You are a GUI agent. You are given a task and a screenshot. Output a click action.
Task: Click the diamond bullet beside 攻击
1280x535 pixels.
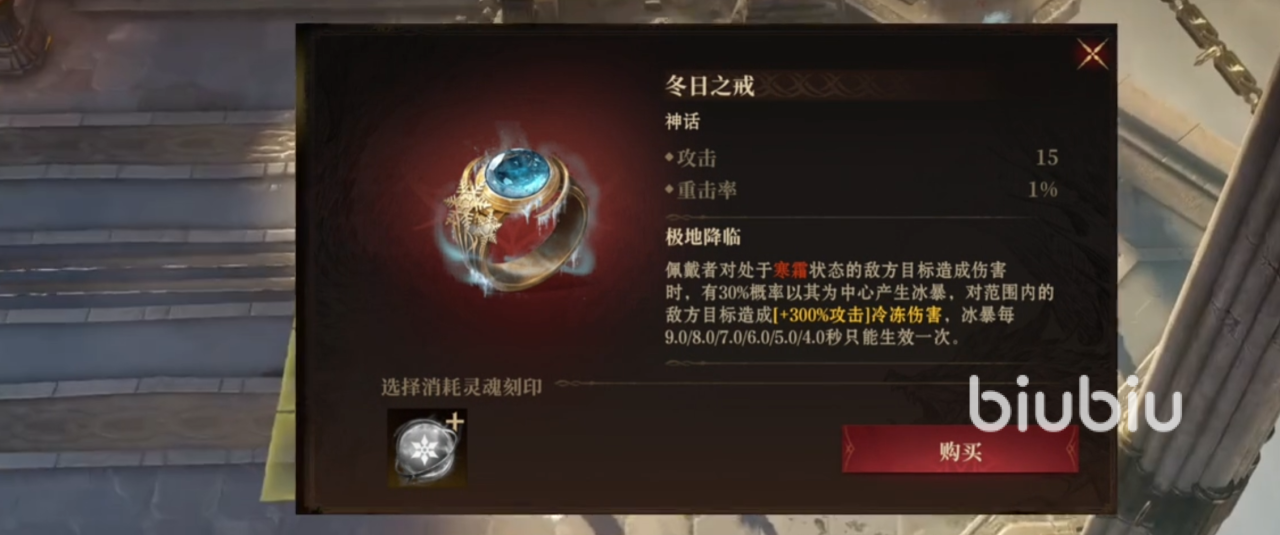(x=670, y=158)
